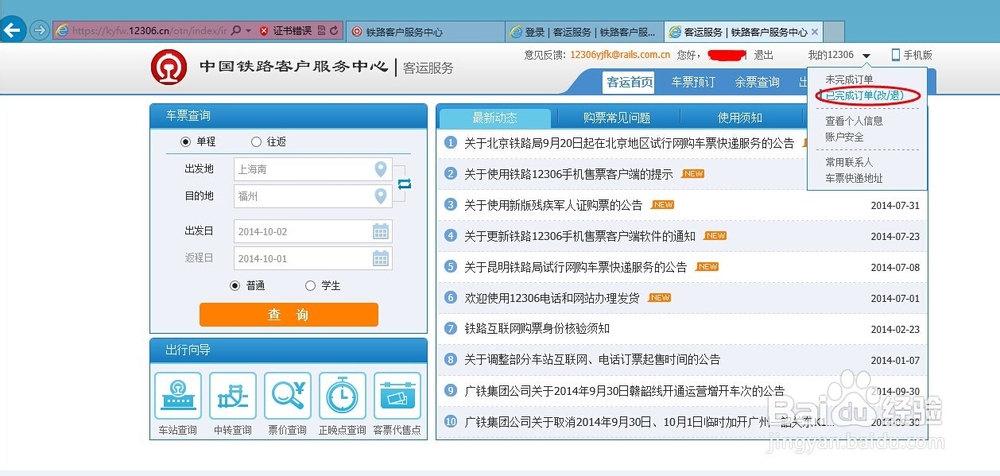Open the 正晚点查询 punctuality query icon
The width and height of the screenshot is (1000, 476).
(x=342, y=396)
